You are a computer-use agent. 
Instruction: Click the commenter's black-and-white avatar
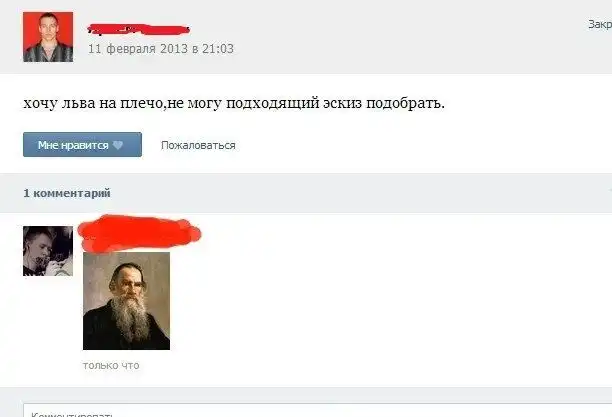click(48, 251)
